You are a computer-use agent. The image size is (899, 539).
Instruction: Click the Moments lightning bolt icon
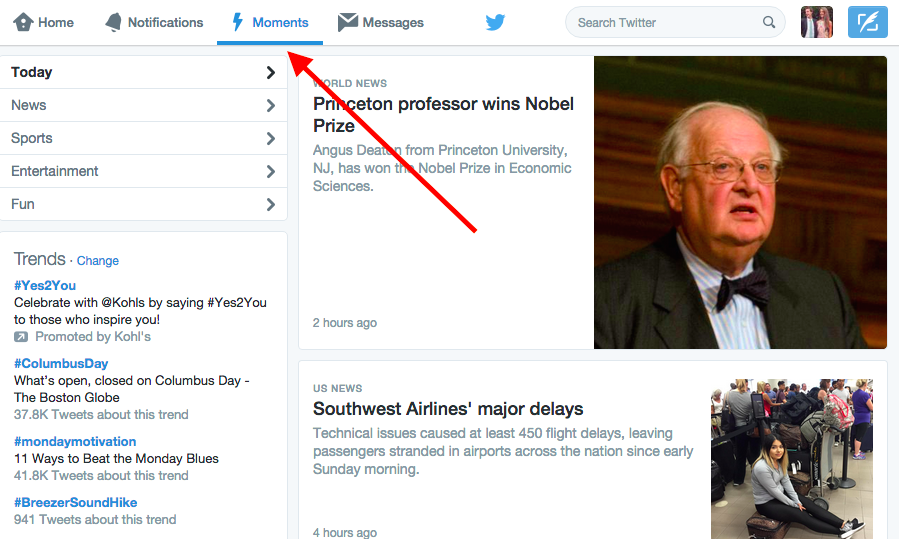tap(237, 22)
